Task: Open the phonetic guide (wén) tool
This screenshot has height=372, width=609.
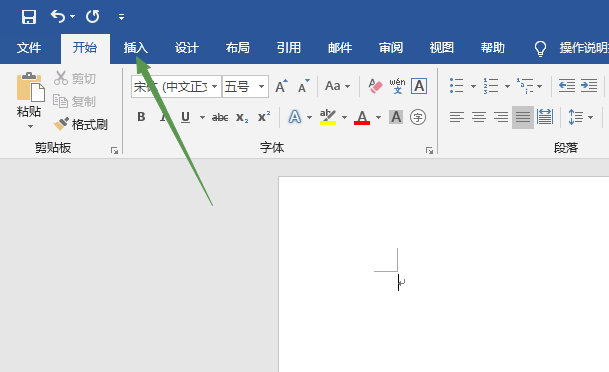Action: coord(397,86)
